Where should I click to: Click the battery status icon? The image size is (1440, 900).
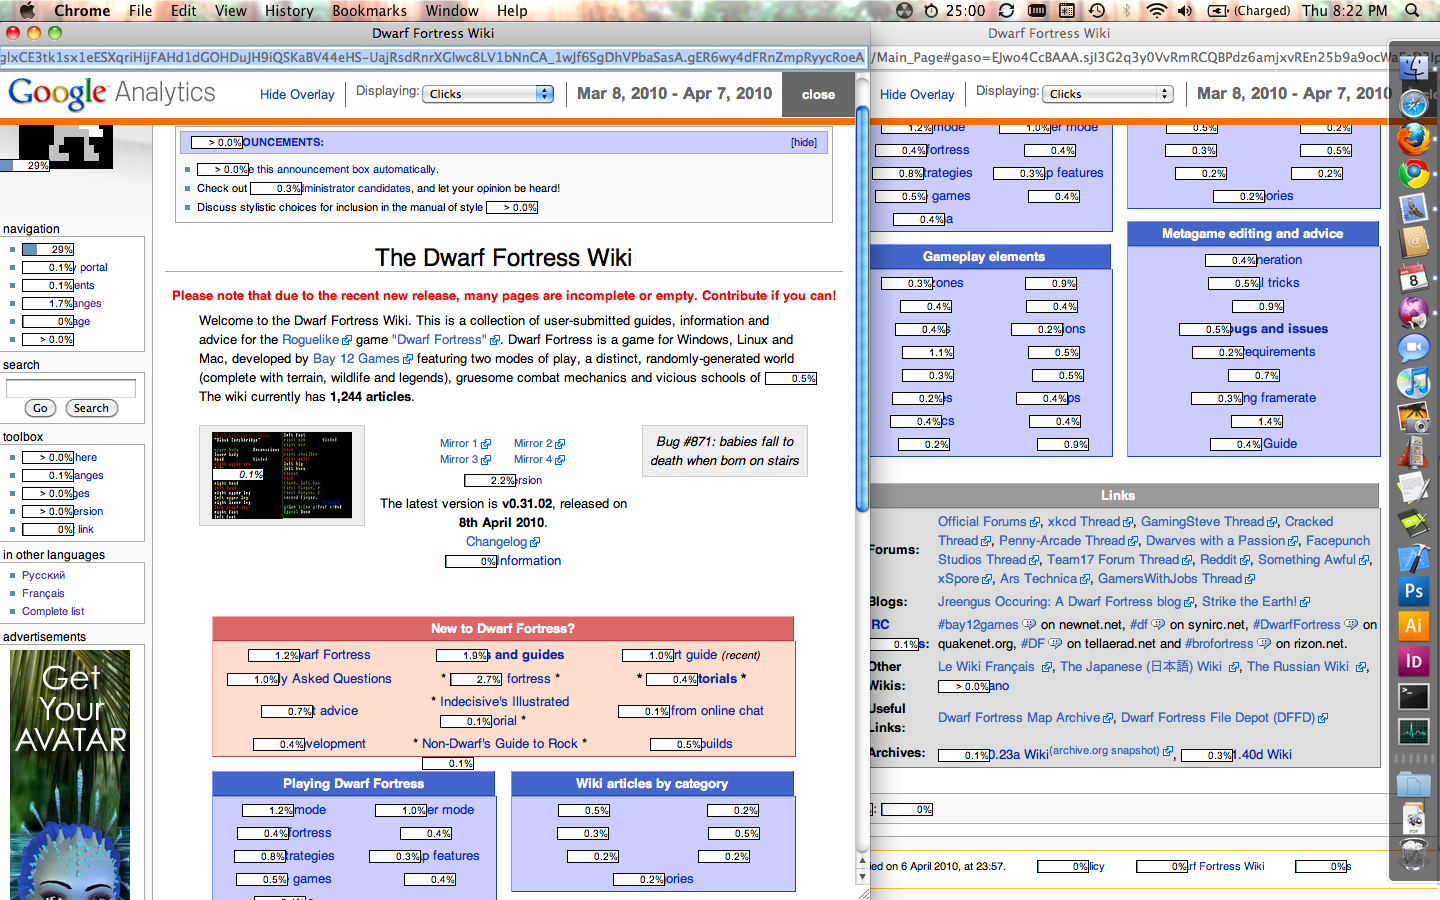(1218, 11)
